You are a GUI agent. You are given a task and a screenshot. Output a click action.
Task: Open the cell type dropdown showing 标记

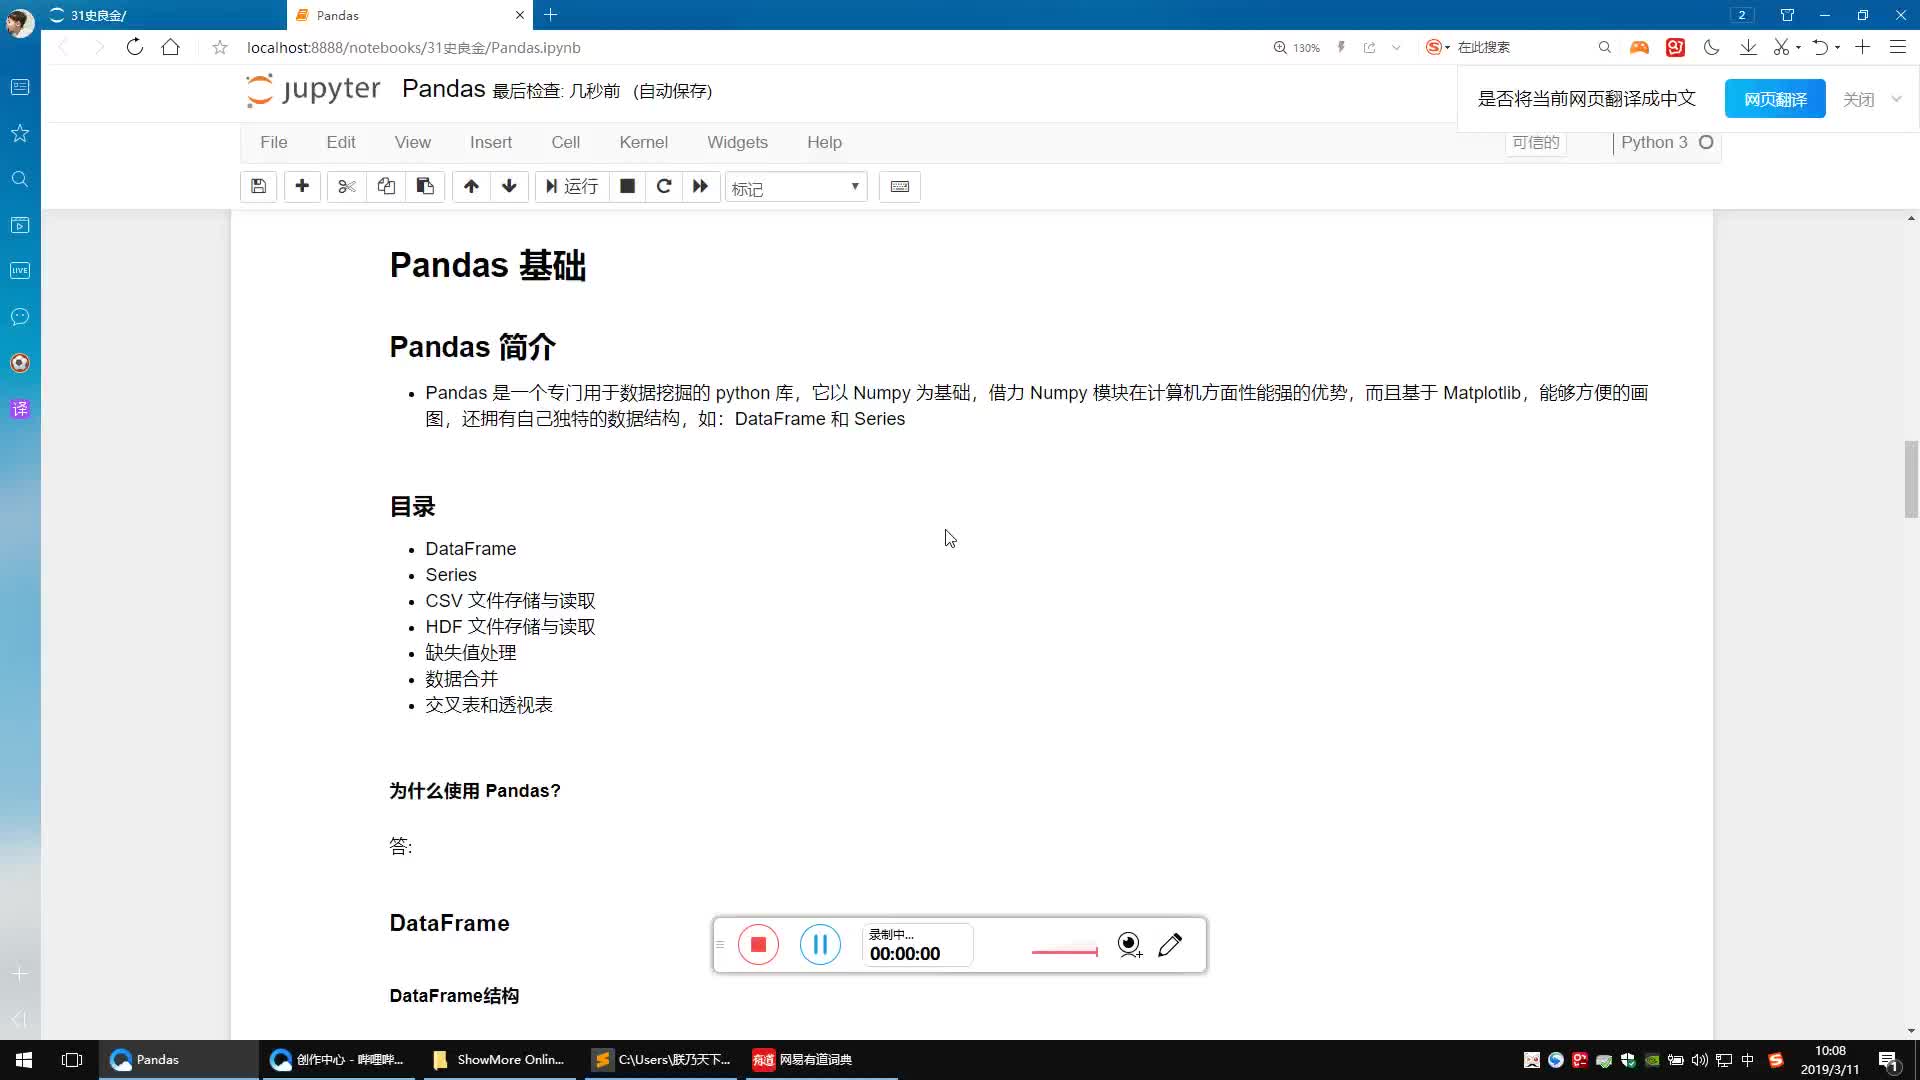[x=795, y=186]
